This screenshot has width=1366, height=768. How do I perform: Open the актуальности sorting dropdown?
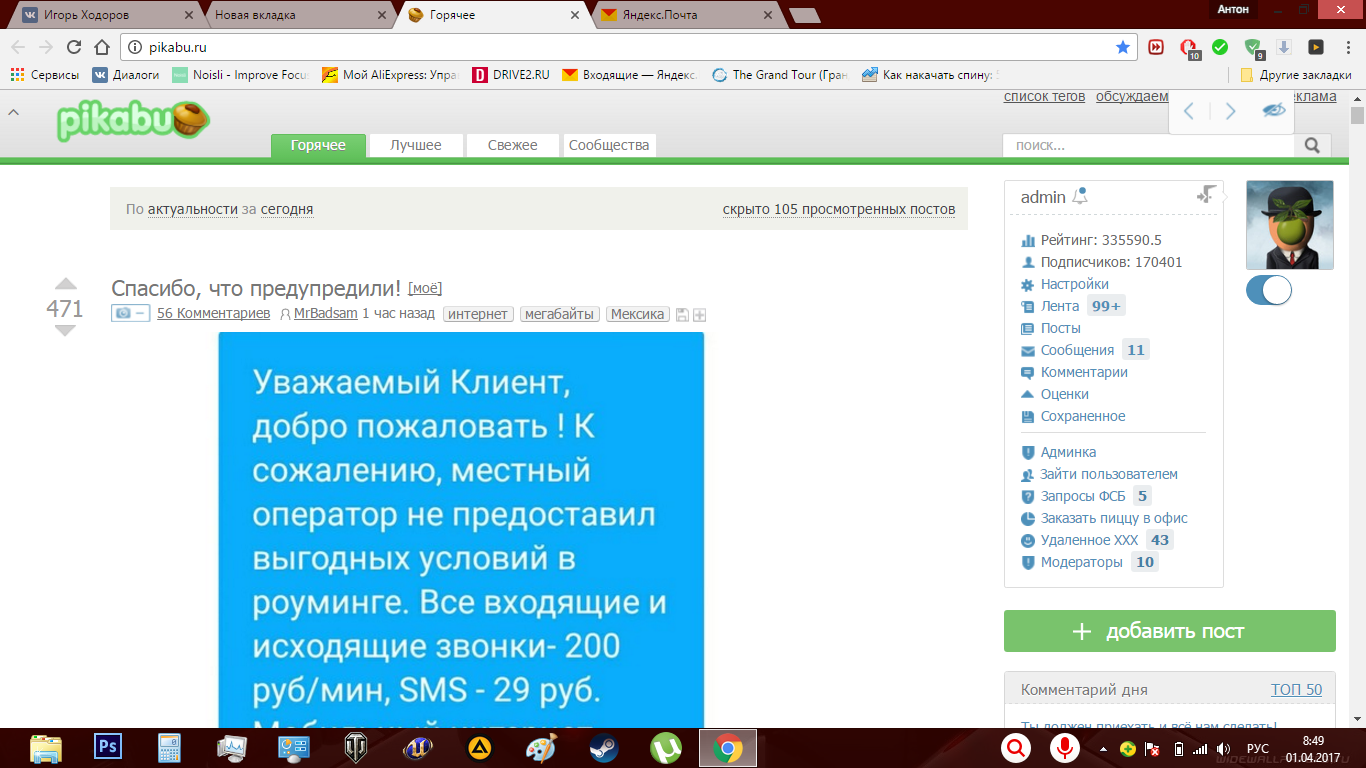(x=193, y=209)
